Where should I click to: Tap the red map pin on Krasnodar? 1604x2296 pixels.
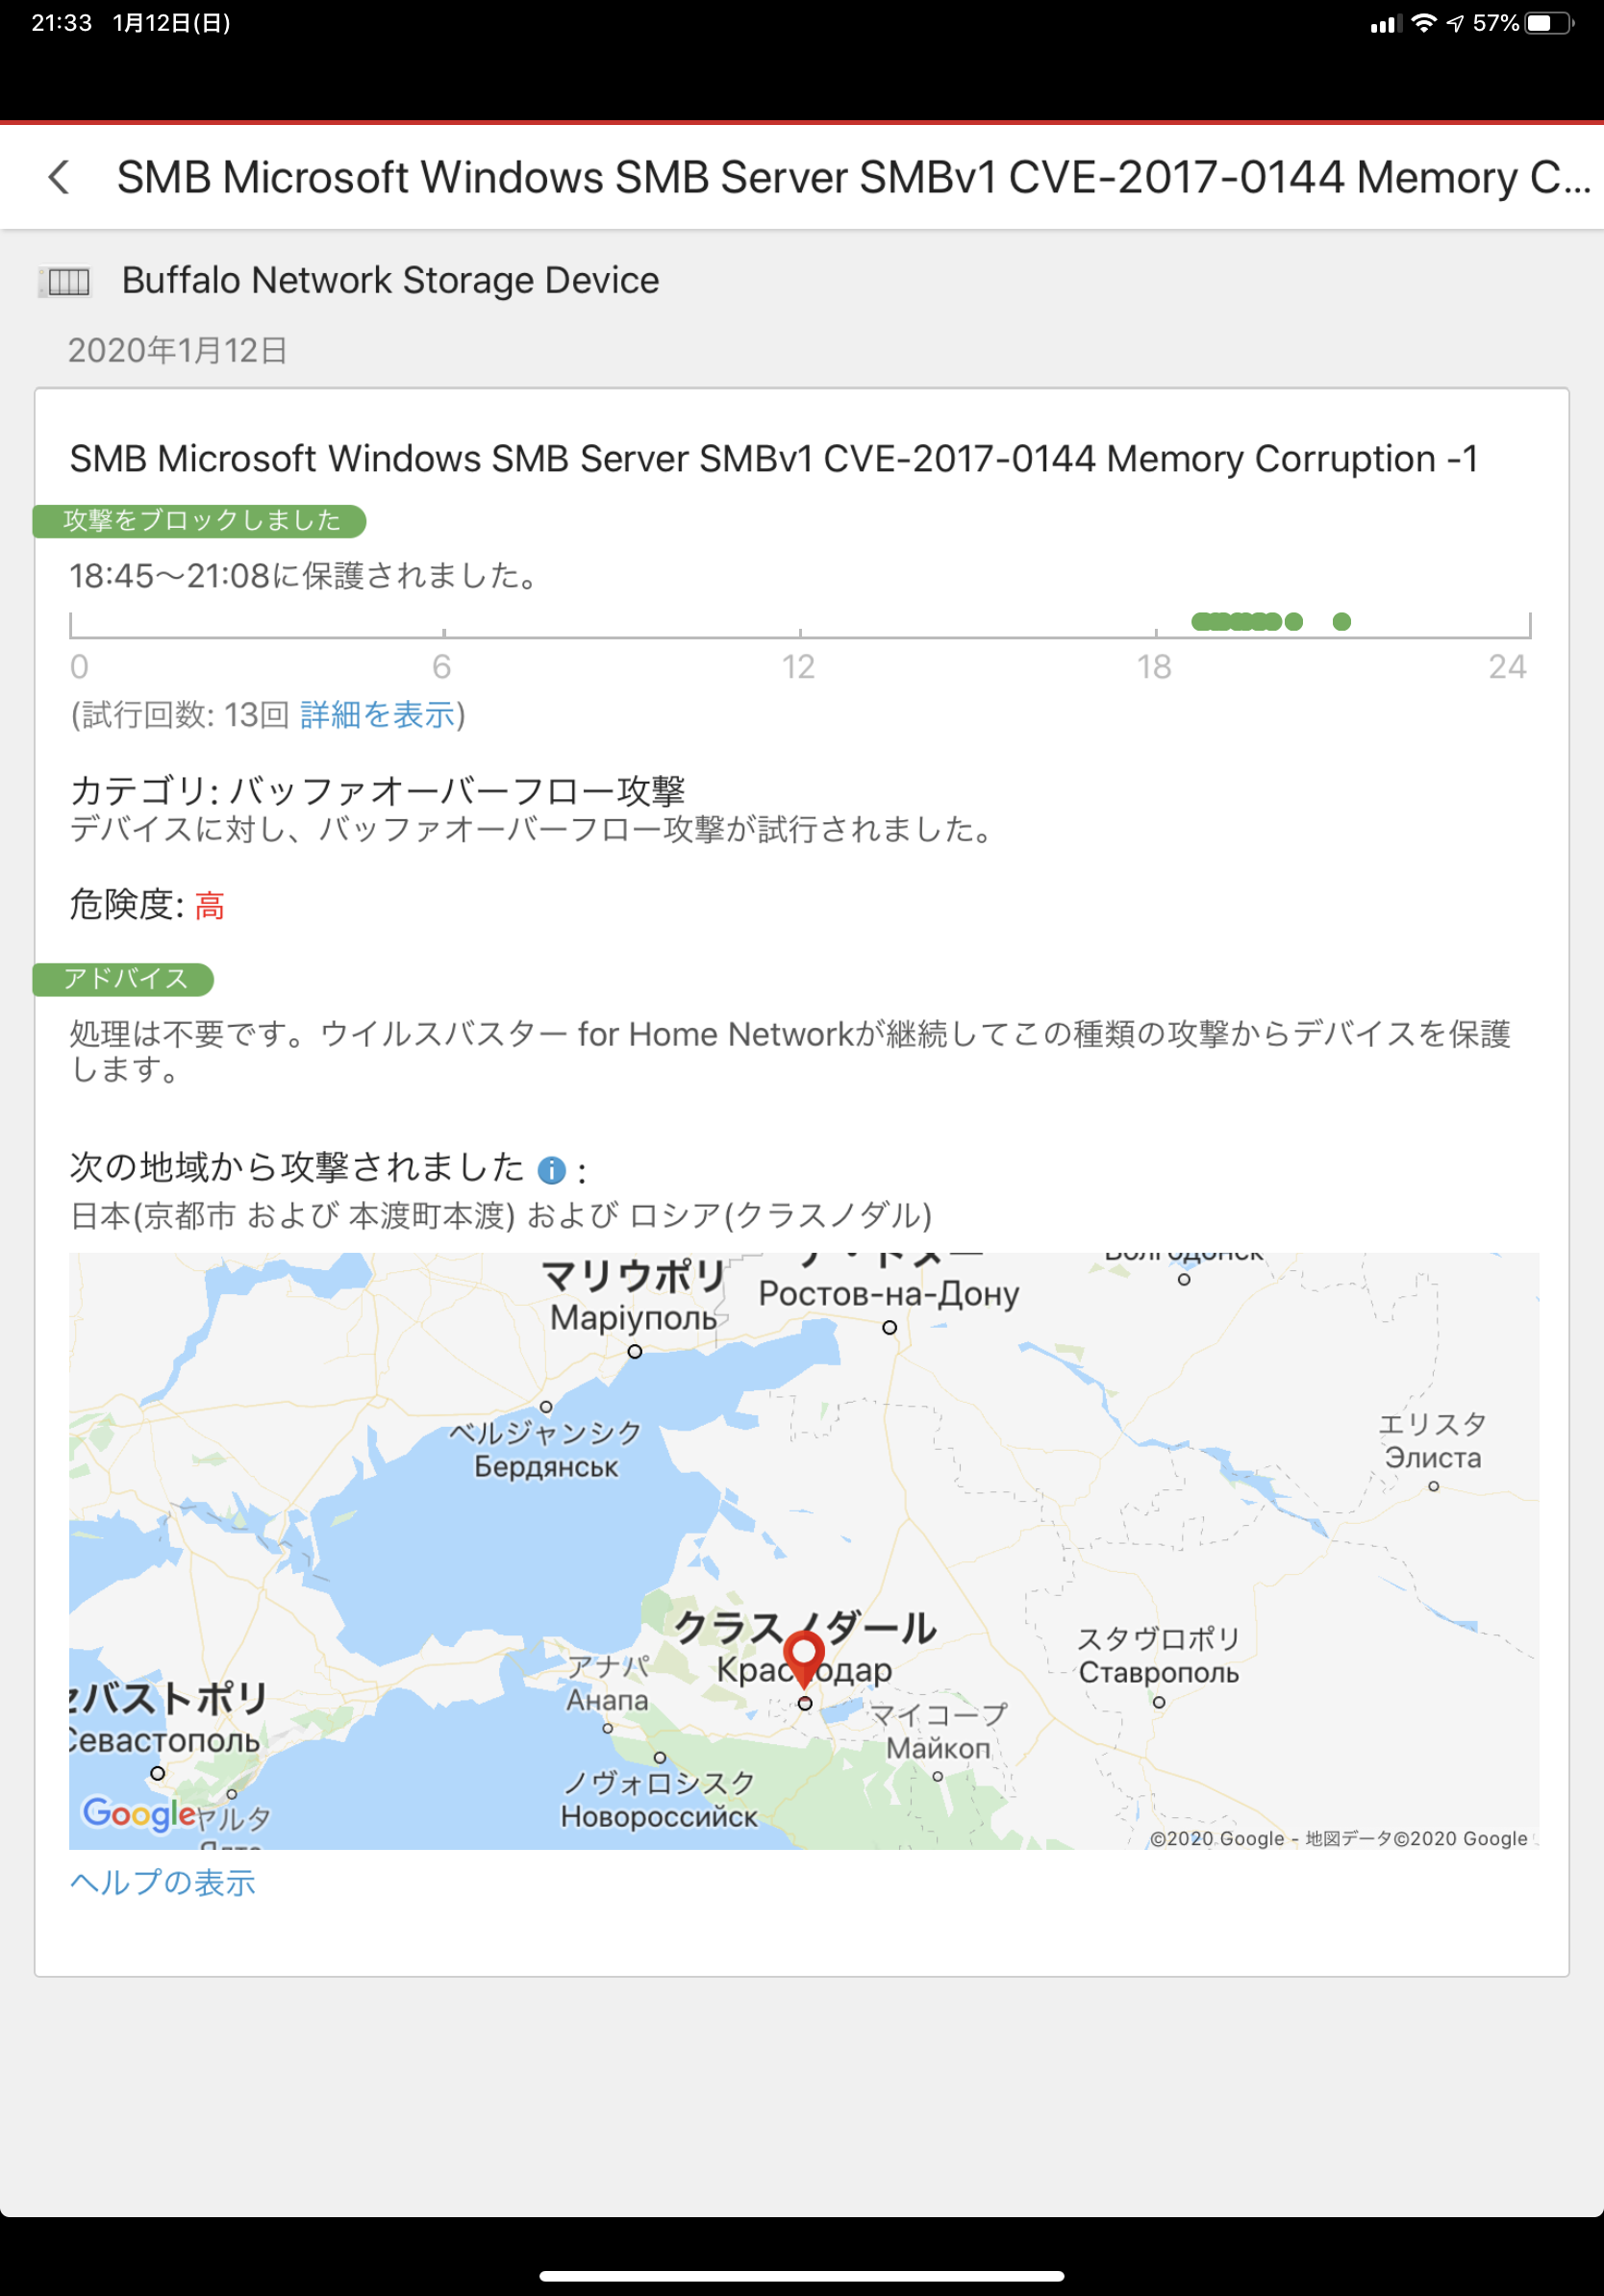pyautogui.click(x=803, y=1659)
